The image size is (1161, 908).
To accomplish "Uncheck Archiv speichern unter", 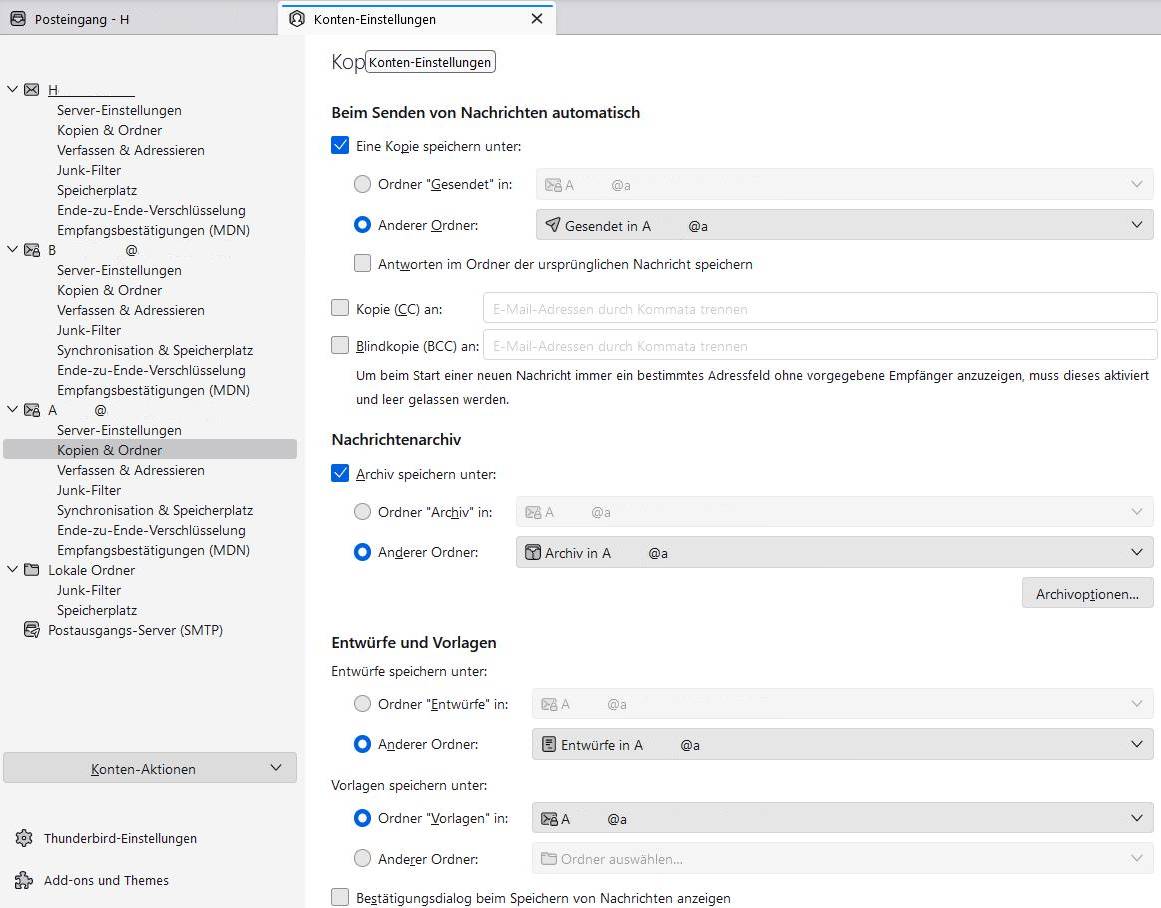I will pos(340,473).
